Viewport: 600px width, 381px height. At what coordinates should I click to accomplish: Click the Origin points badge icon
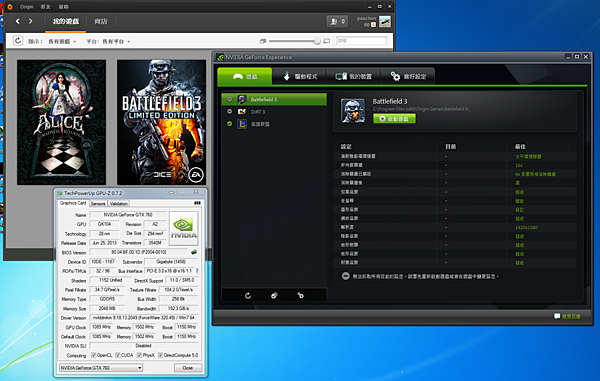[x=373, y=25]
